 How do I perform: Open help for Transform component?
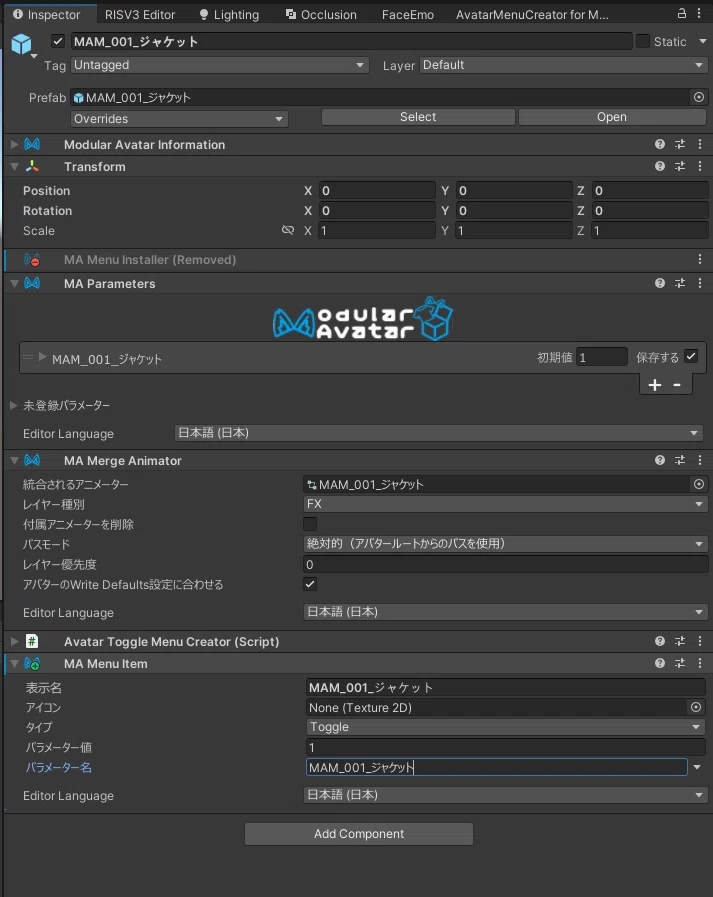(x=660, y=166)
